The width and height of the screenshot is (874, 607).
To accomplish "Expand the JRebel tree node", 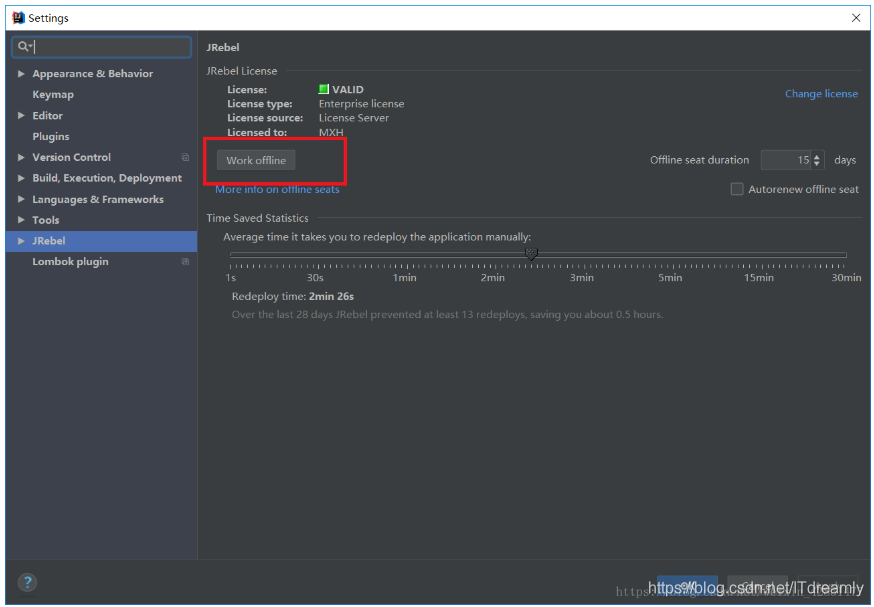I will point(21,241).
